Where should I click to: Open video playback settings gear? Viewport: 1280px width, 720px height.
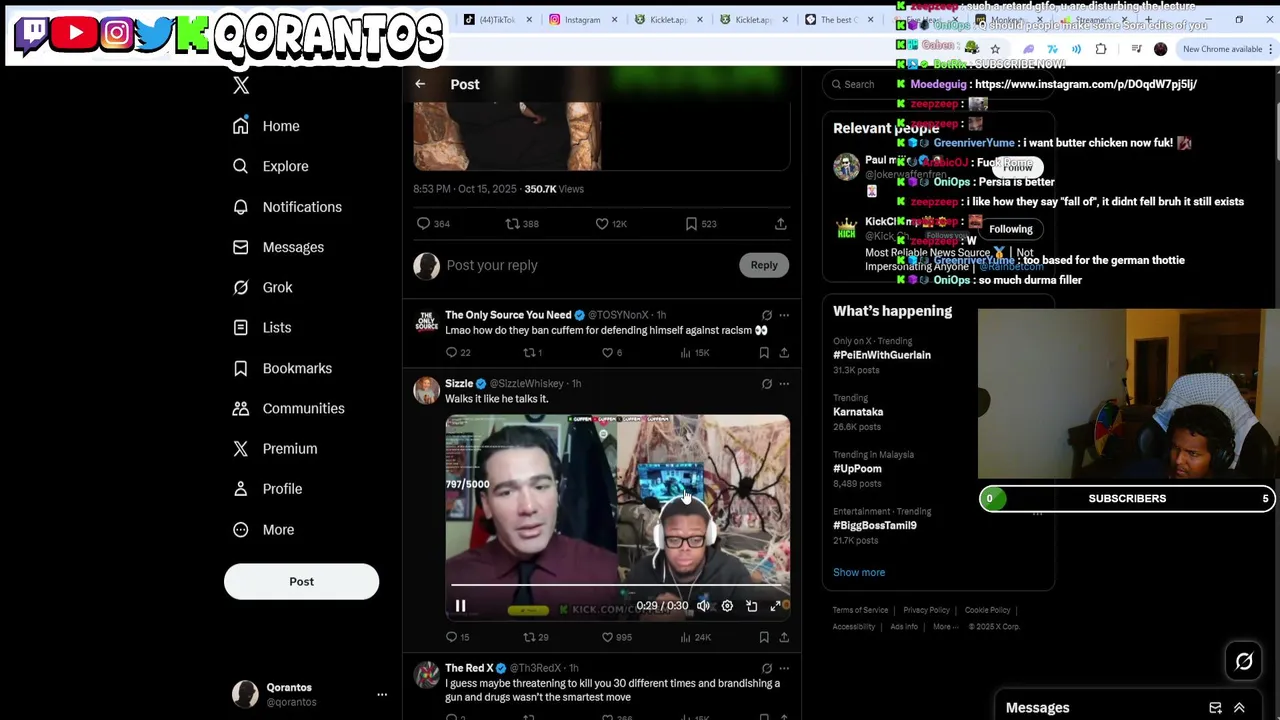pyautogui.click(x=727, y=606)
